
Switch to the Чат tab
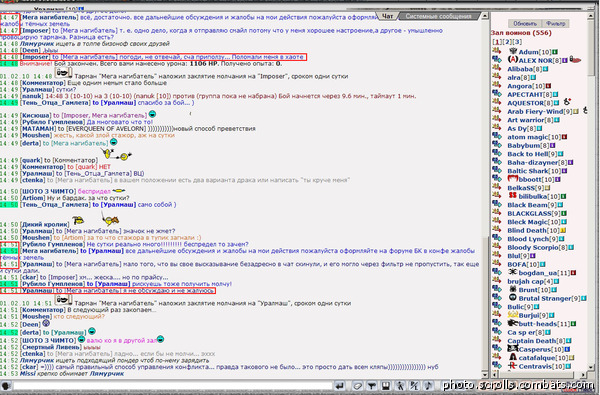pos(388,16)
